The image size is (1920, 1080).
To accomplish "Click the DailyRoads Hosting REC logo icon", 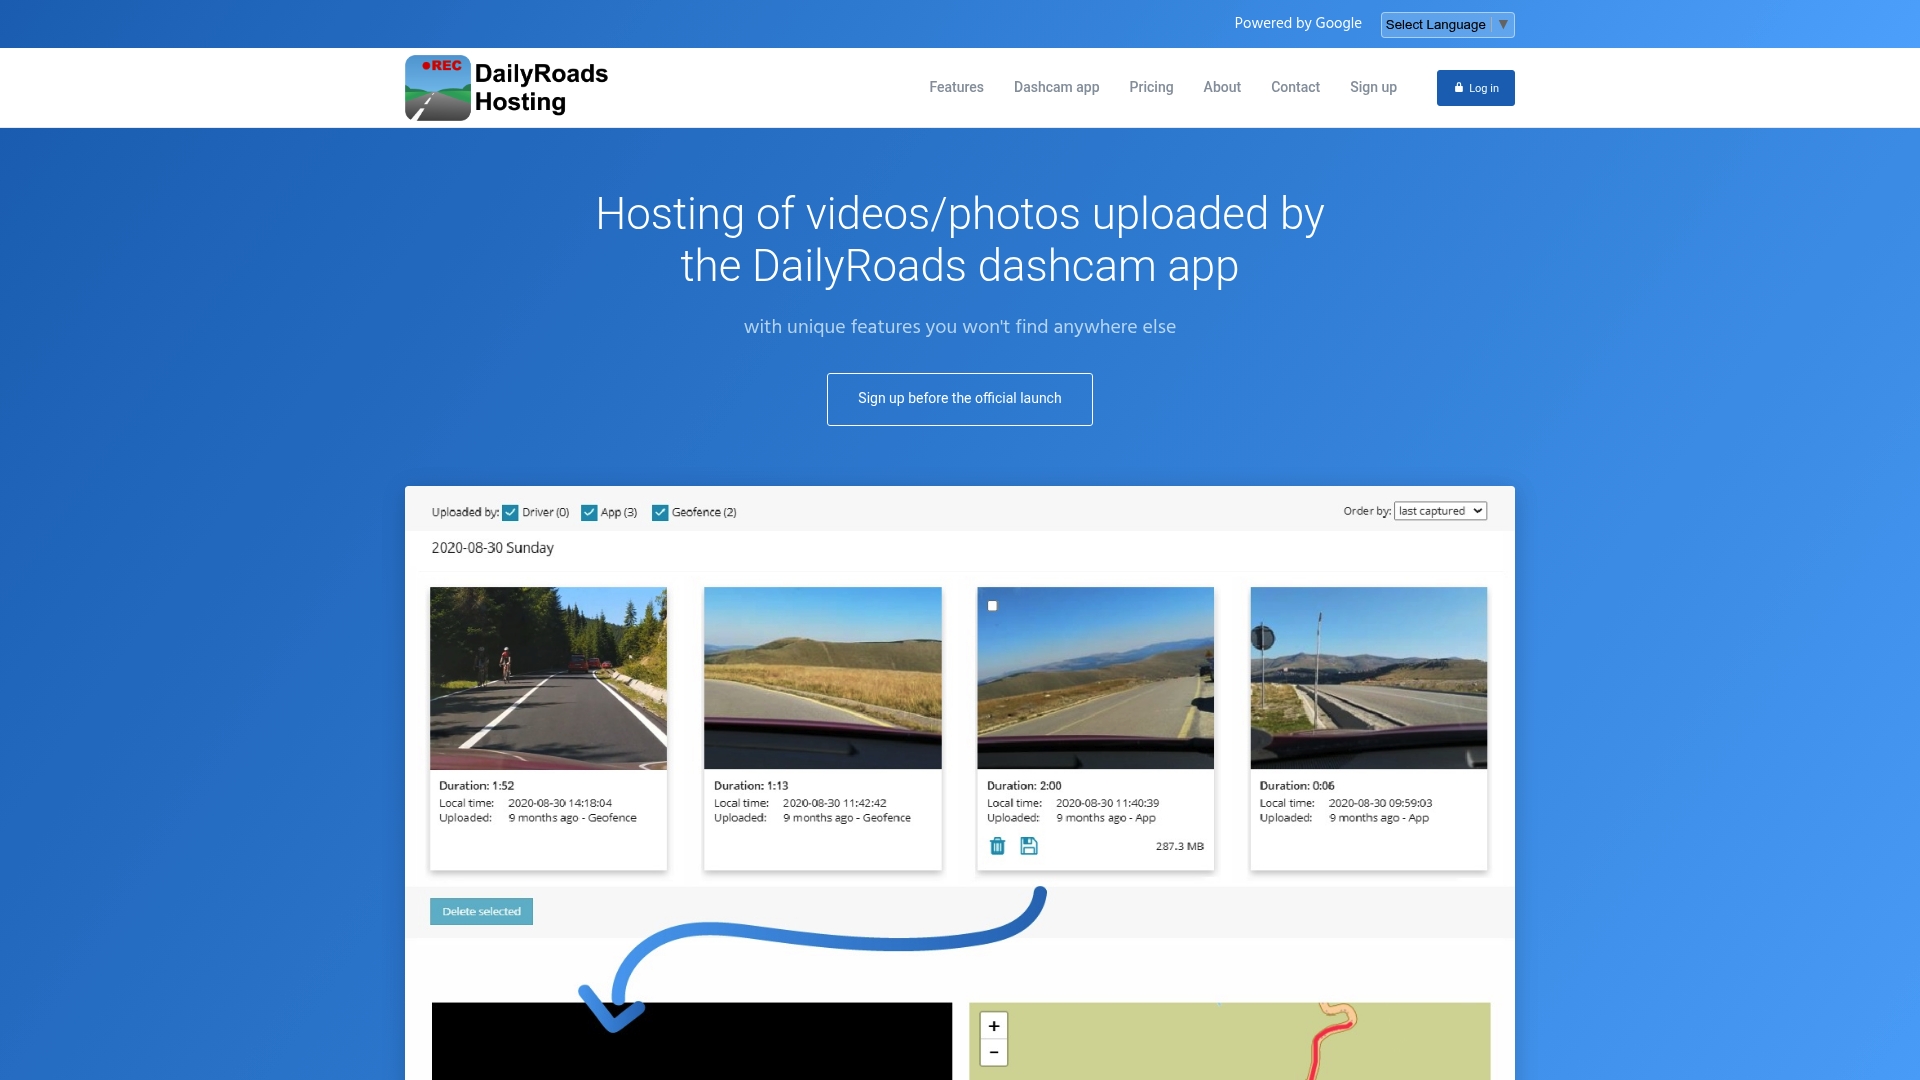I will pos(438,88).
